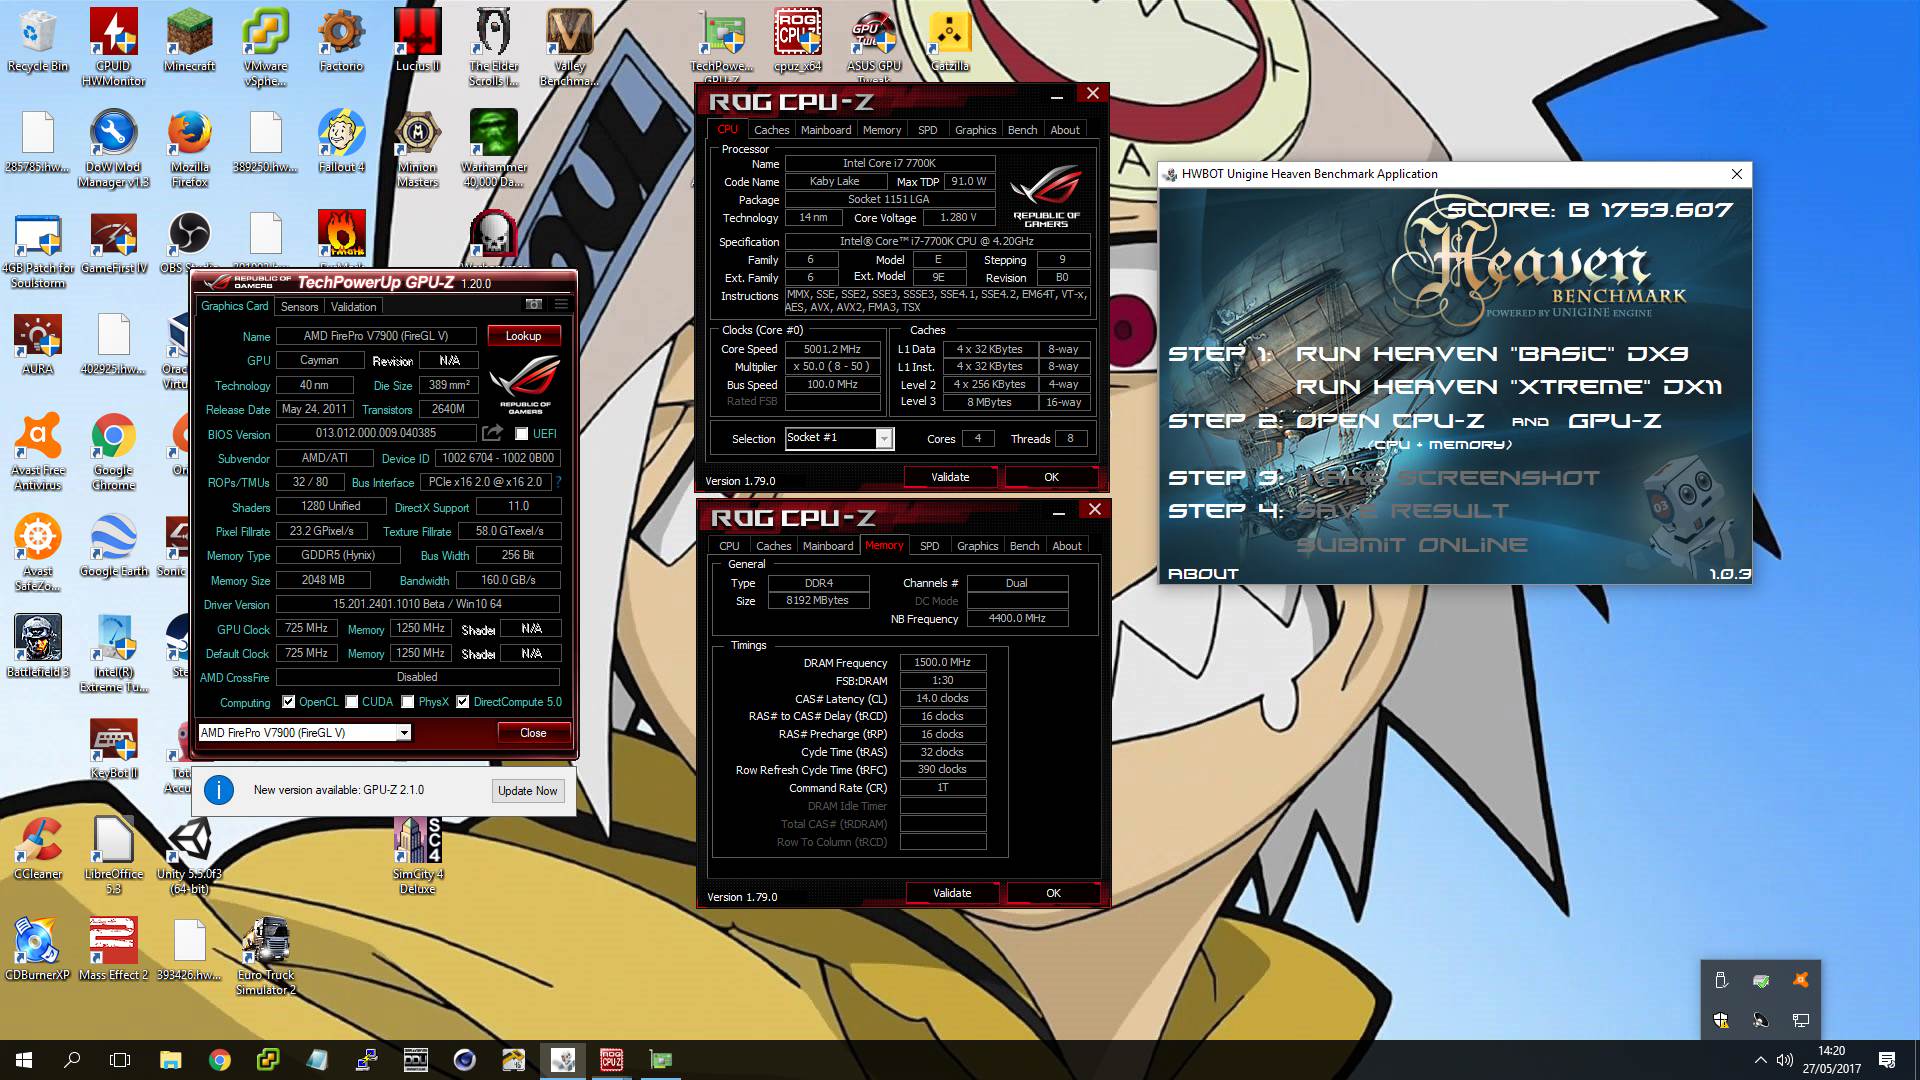Click ROG CPU-Z taskbar icon
Screen dimensions: 1920x1080
point(611,1060)
